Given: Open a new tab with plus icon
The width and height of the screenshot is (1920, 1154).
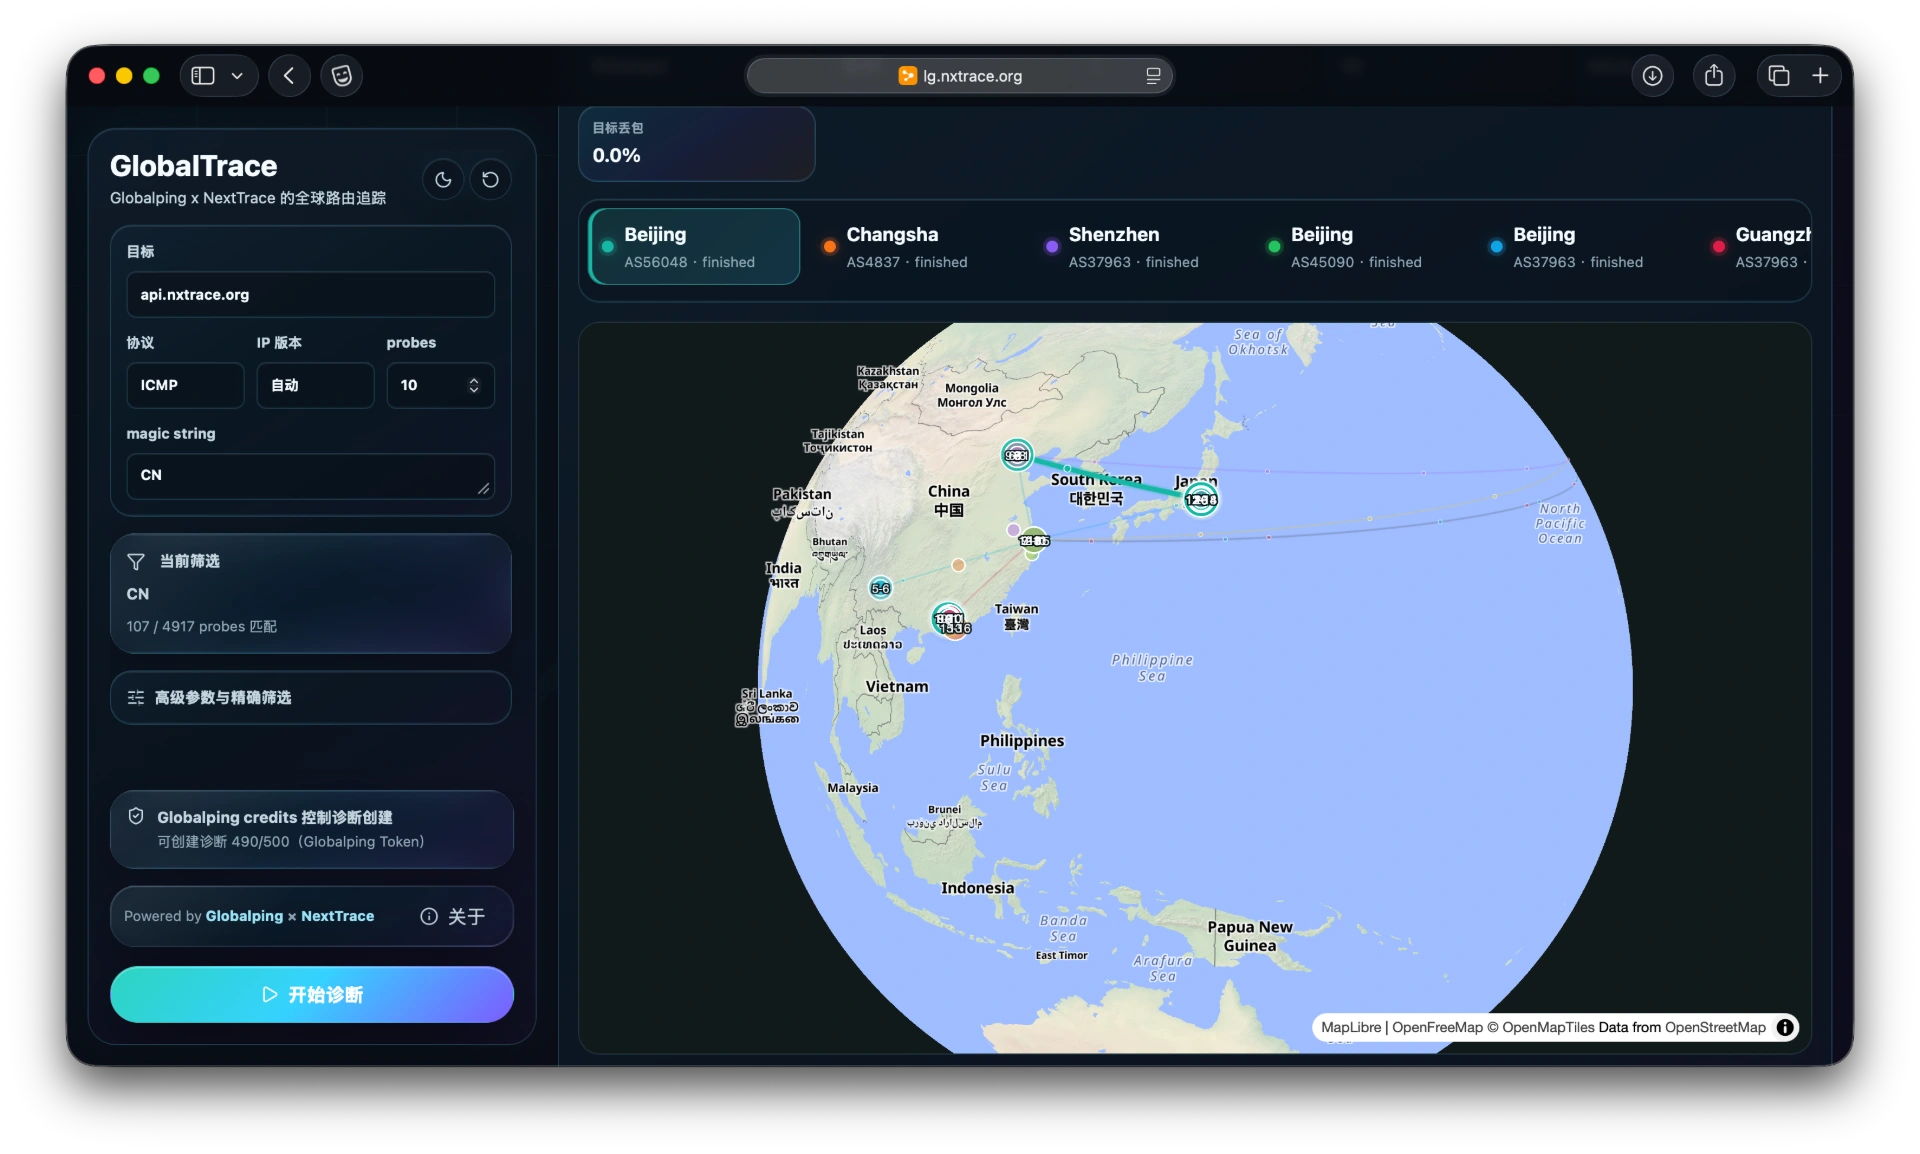Looking at the screenshot, I should (1820, 76).
